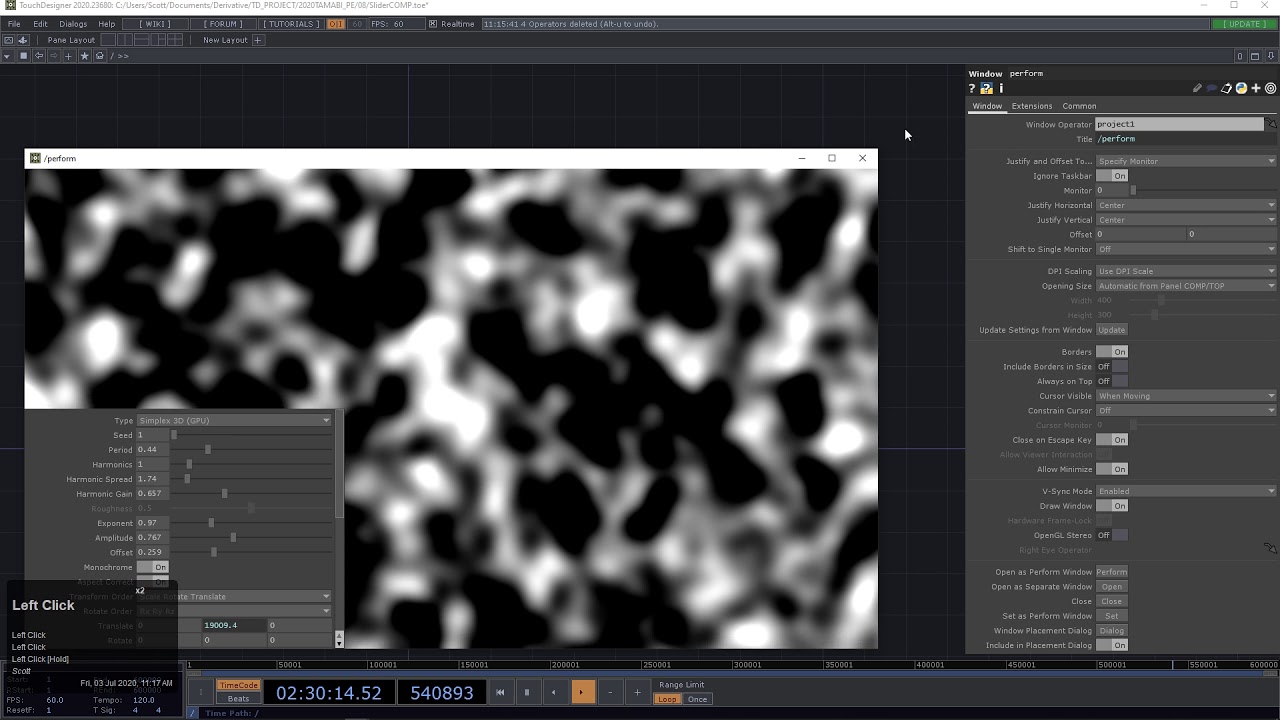Click the TUTORIALS button

click(291, 24)
